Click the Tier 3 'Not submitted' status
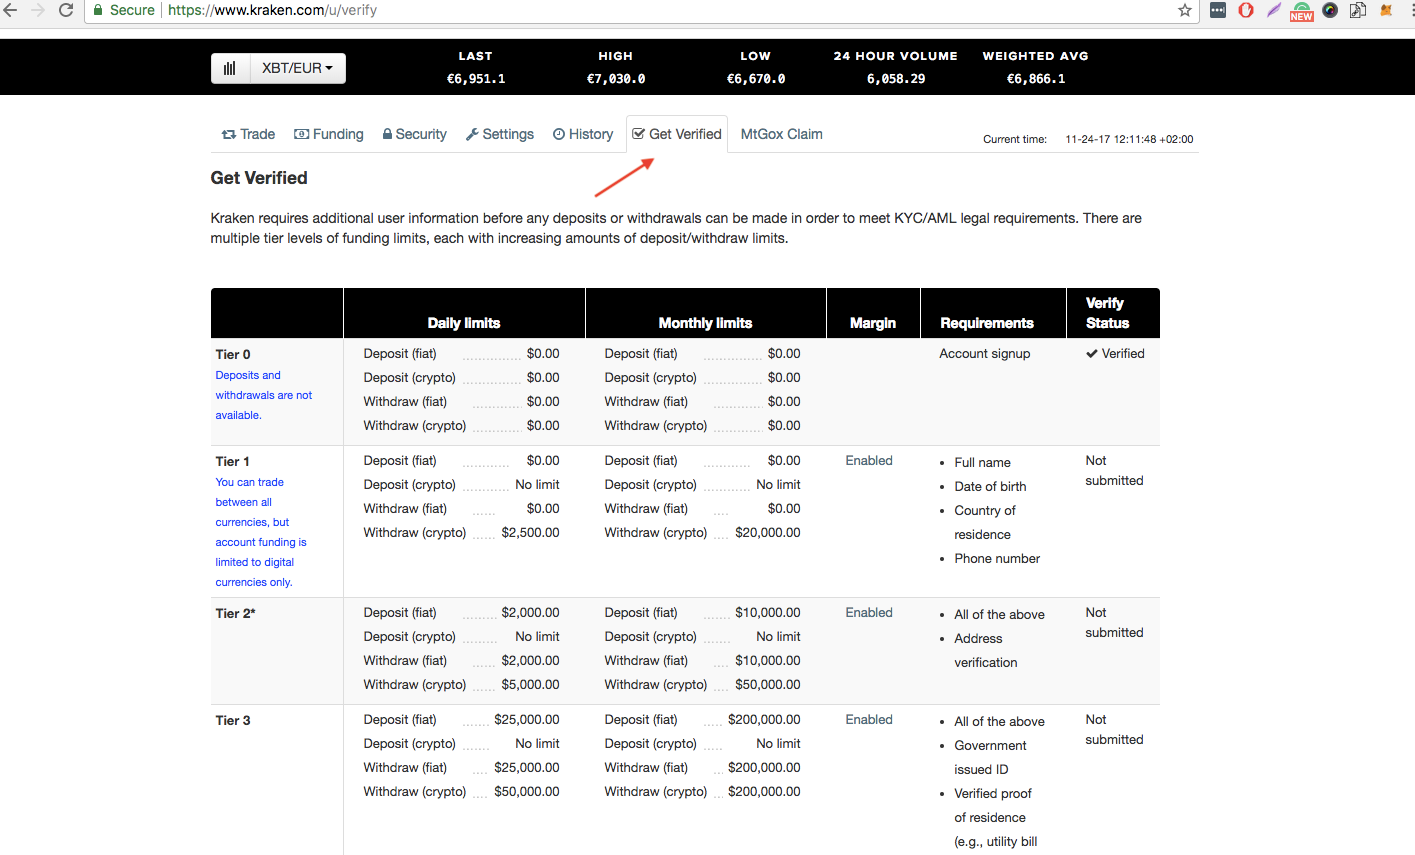The width and height of the screenshot is (1415, 855). [1114, 730]
